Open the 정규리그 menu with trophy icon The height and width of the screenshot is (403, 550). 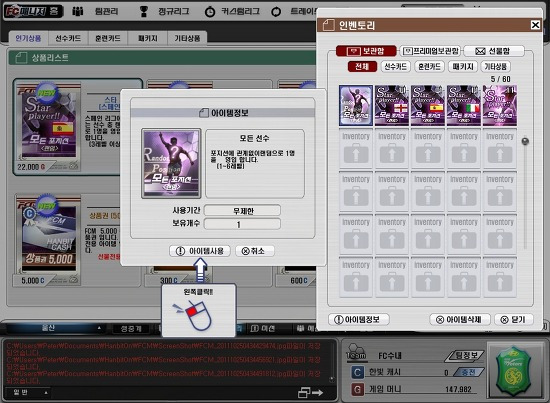(x=164, y=11)
